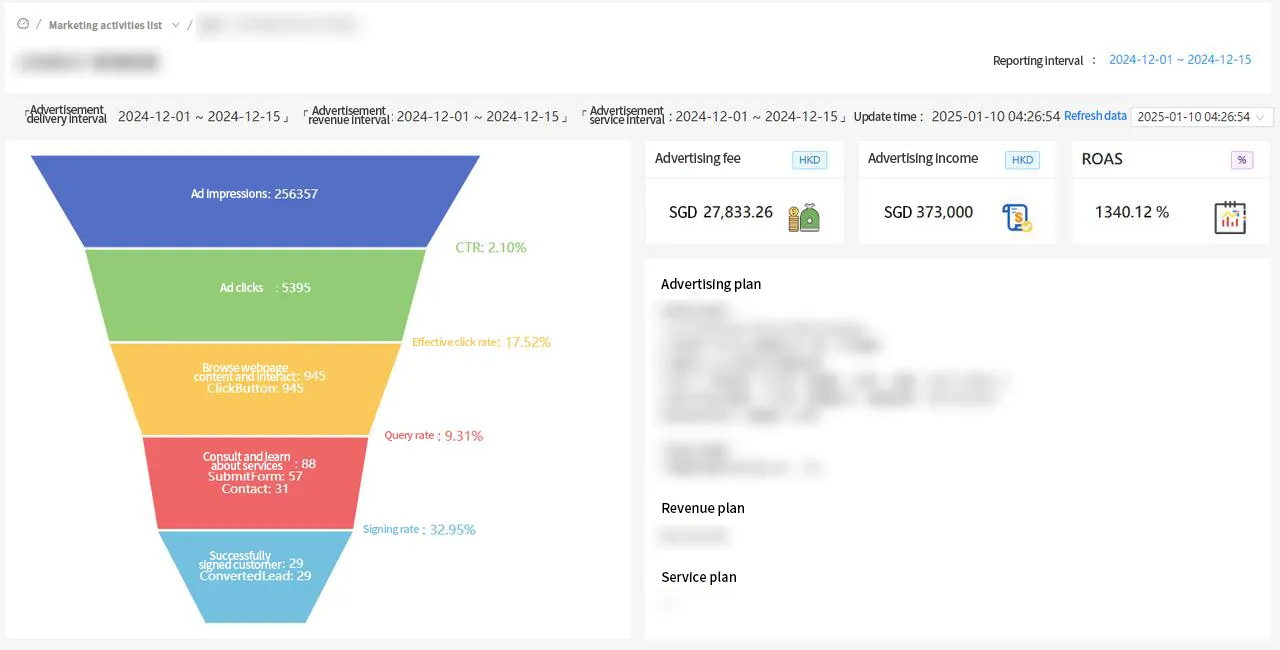Click the Query rate 9.31% label

tap(434, 436)
